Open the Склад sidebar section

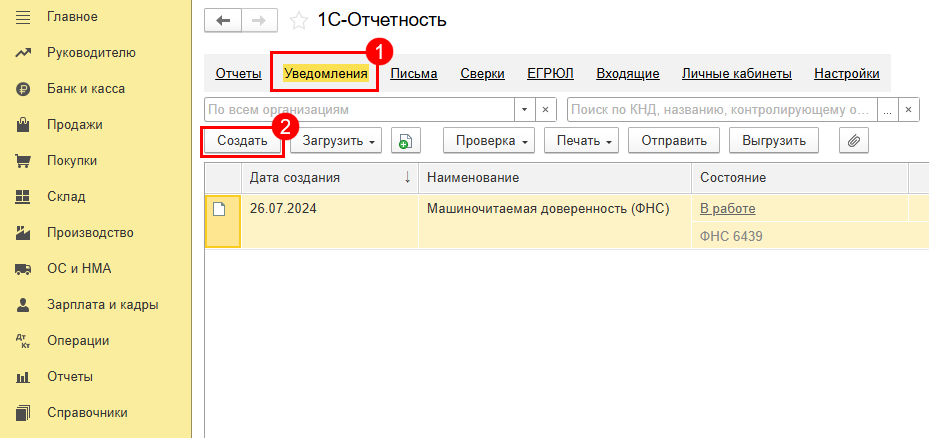[66, 197]
